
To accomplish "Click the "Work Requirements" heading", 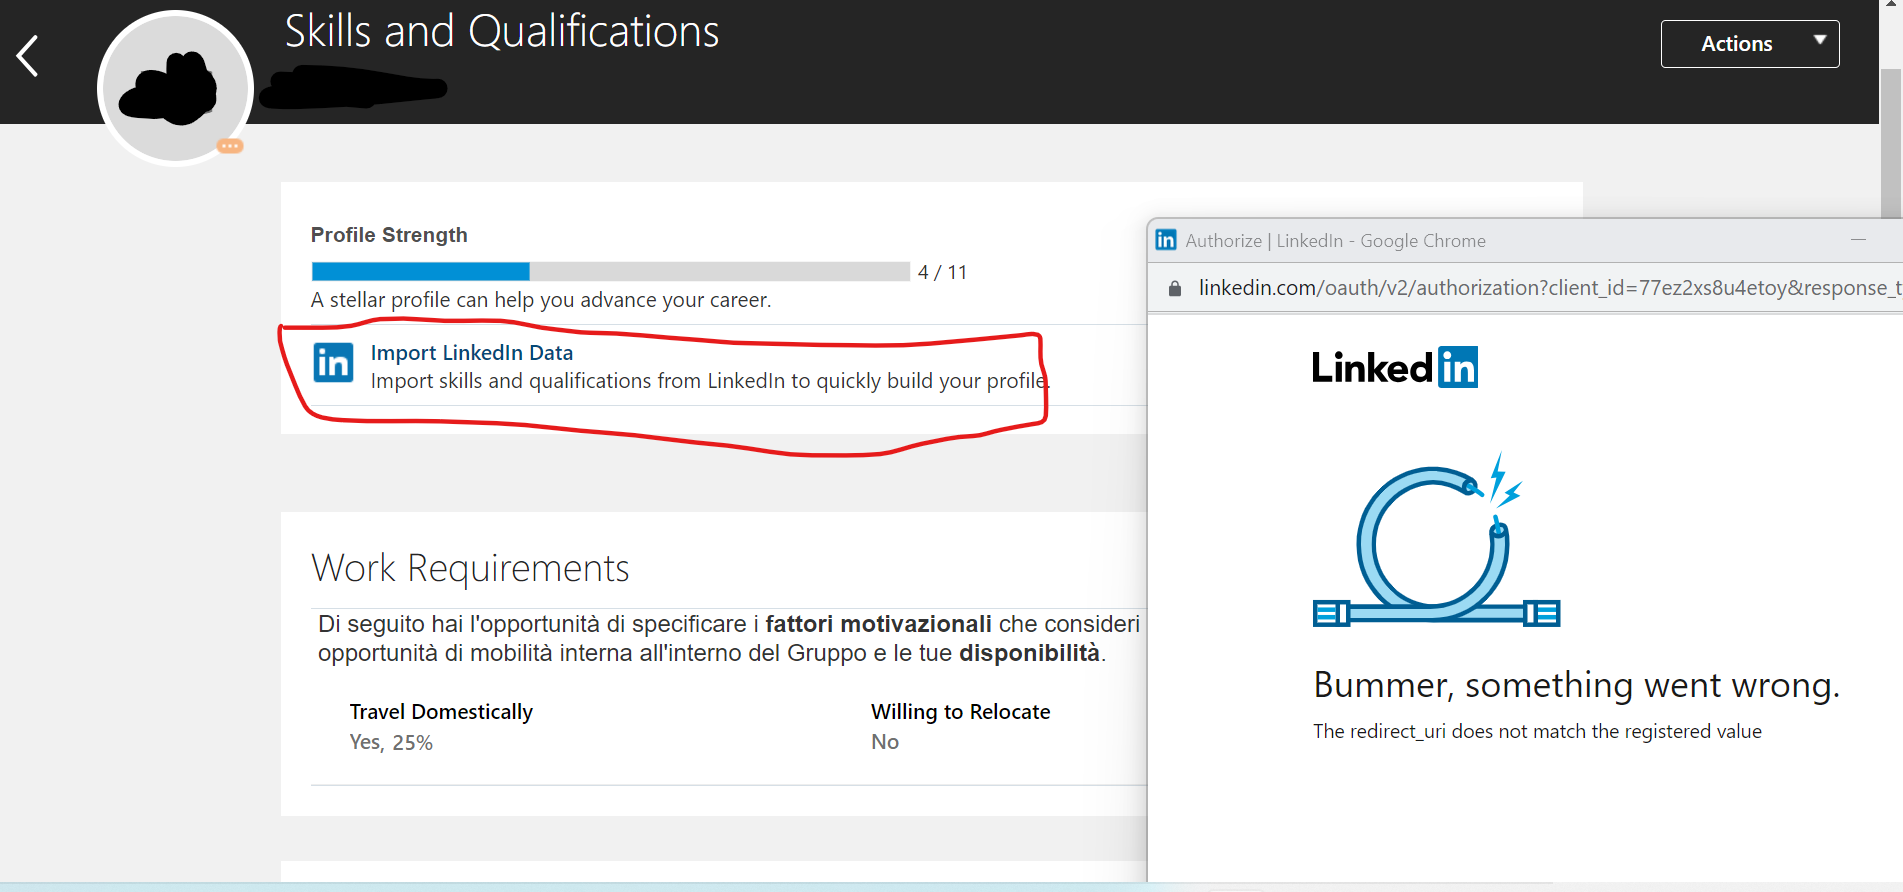I will click(x=470, y=568).
